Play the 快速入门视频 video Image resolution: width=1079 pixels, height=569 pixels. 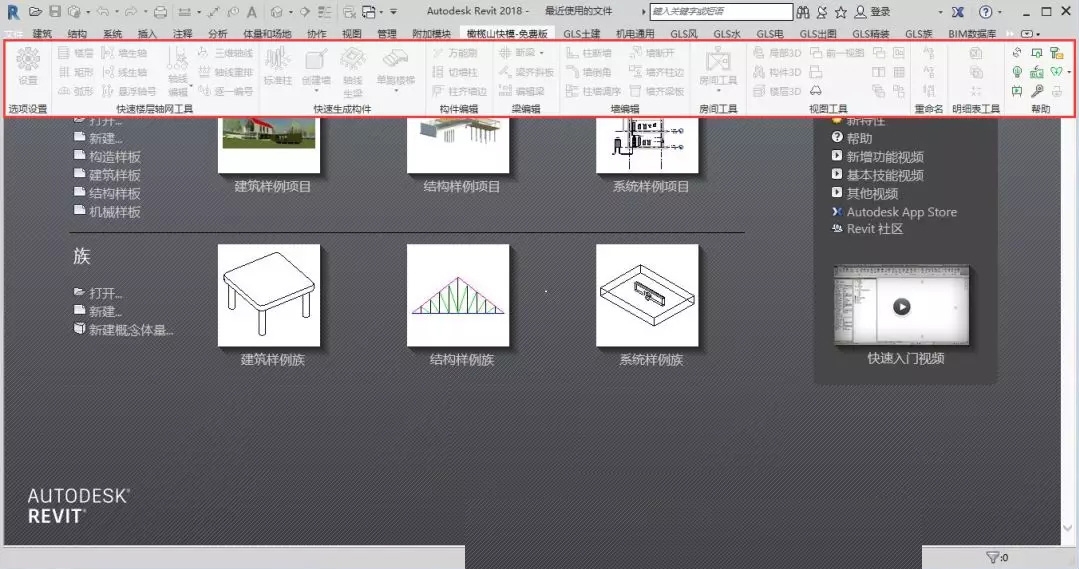(x=901, y=306)
